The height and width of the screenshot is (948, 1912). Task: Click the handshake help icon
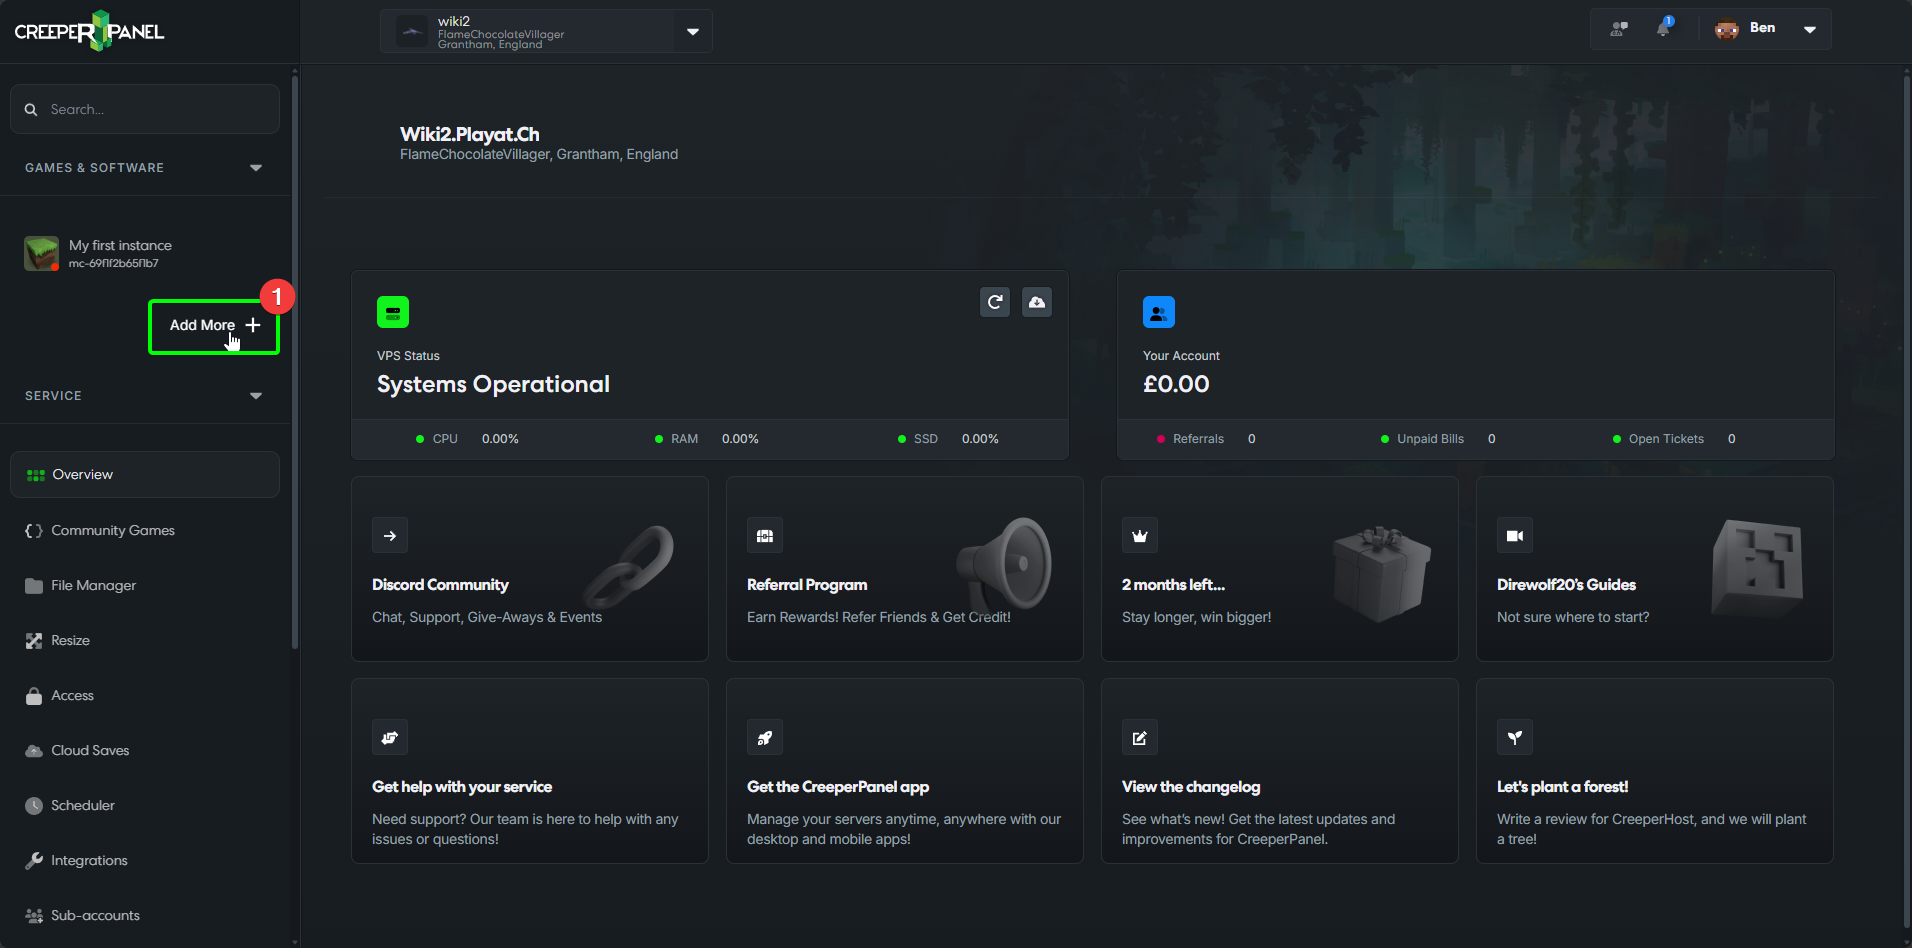point(390,738)
